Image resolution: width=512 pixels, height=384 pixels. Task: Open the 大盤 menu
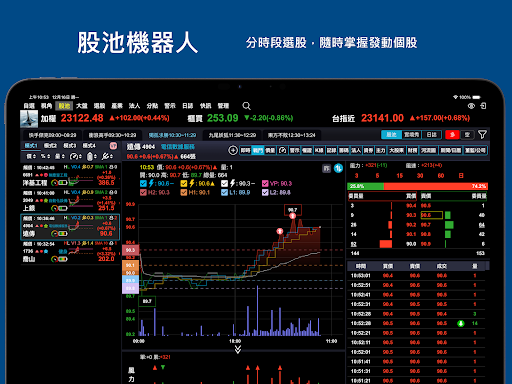[x=82, y=106]
